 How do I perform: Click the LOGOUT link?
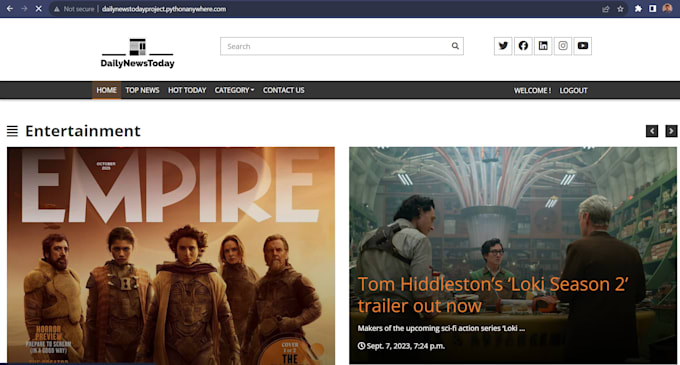click(x=573, y=91)
